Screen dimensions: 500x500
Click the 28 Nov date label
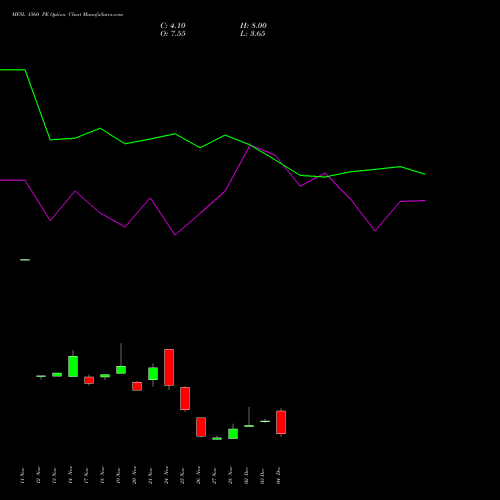click(230, 475)
